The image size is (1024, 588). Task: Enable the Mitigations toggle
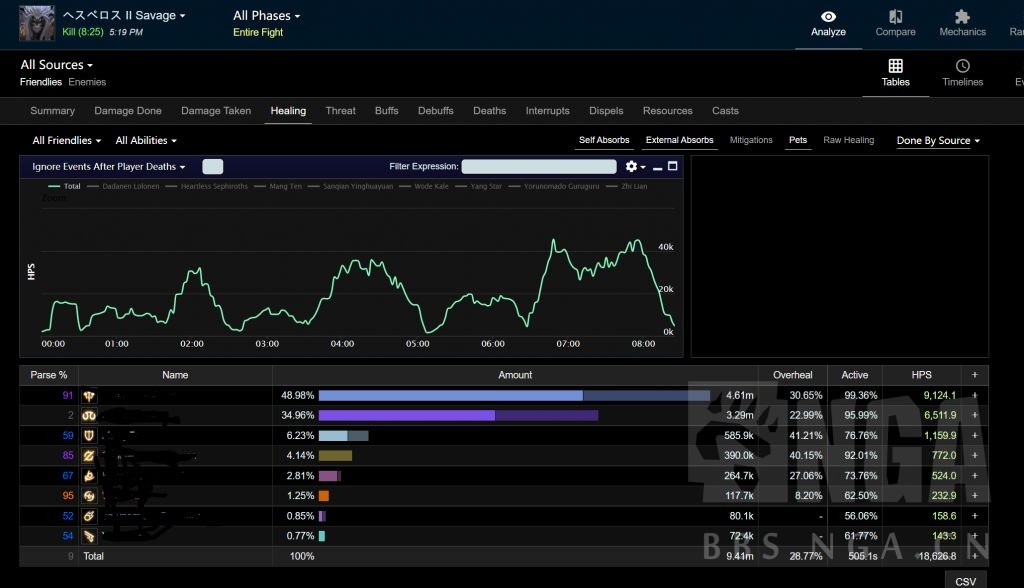point(751,140)
